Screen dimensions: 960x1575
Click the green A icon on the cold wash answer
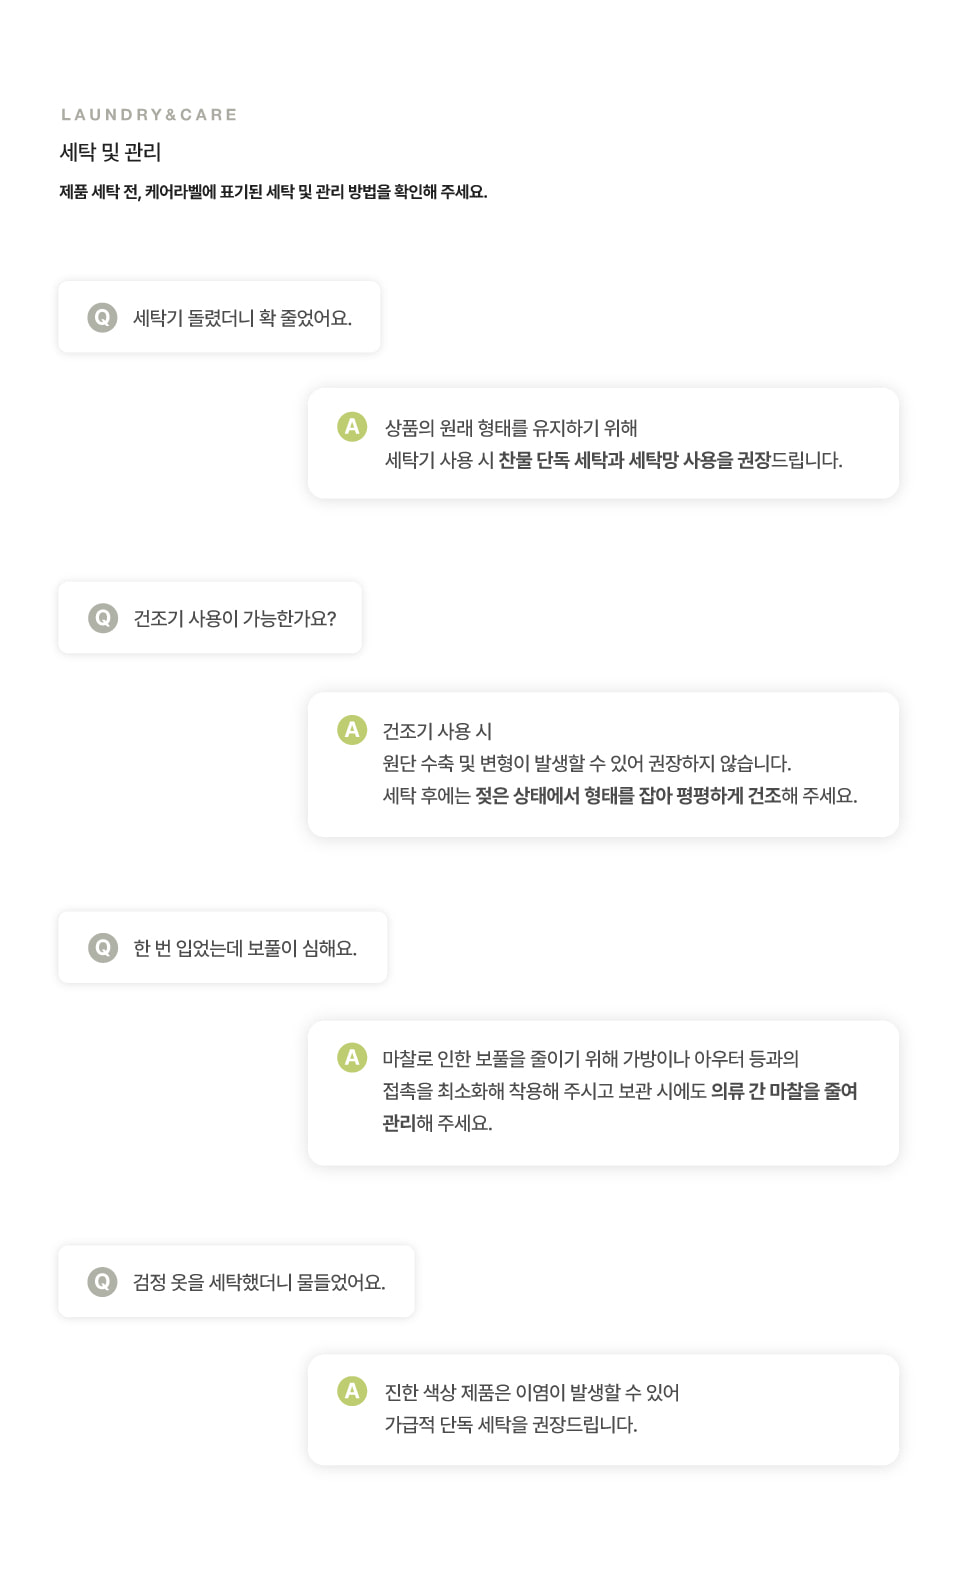coord(352,427)
